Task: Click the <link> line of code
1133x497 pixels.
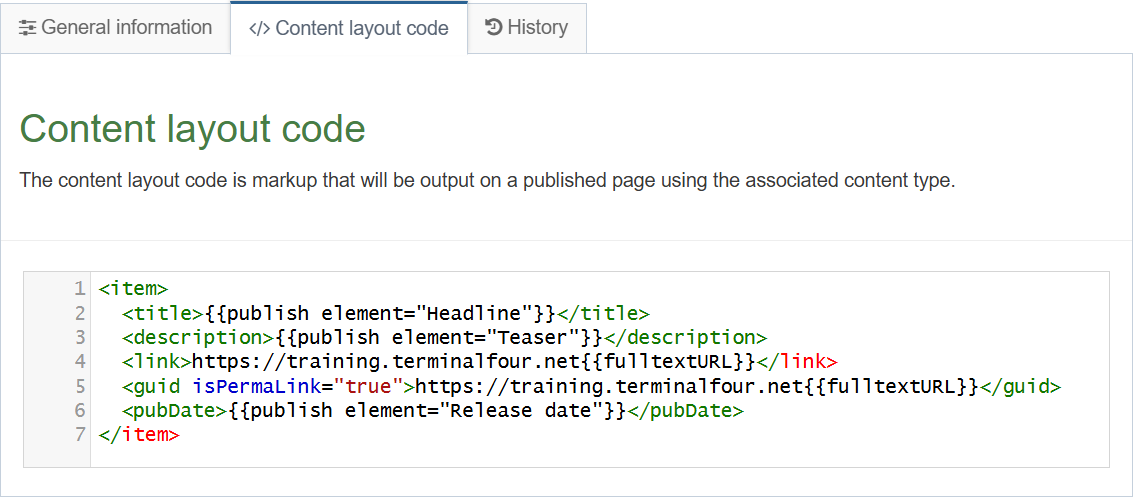Action: (x=480, y=361)
